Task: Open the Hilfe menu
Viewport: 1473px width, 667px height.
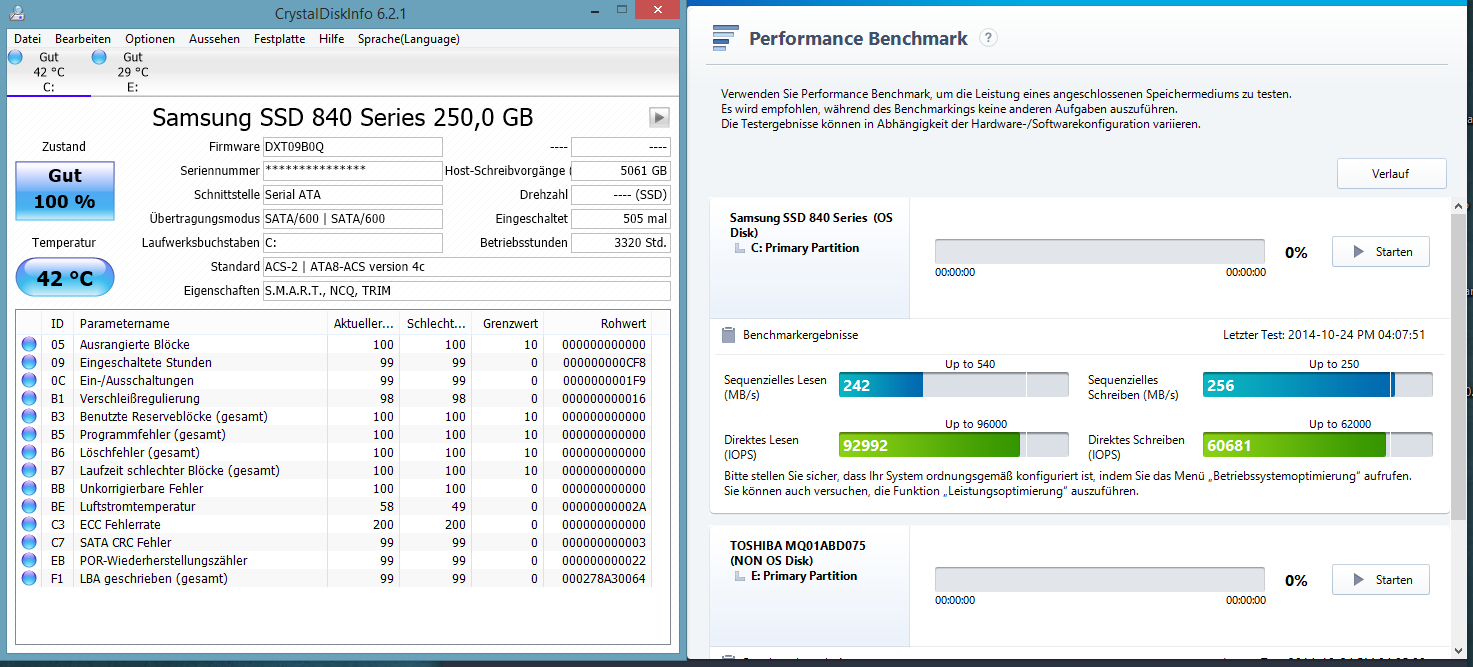Action: (x=331, y=39)
